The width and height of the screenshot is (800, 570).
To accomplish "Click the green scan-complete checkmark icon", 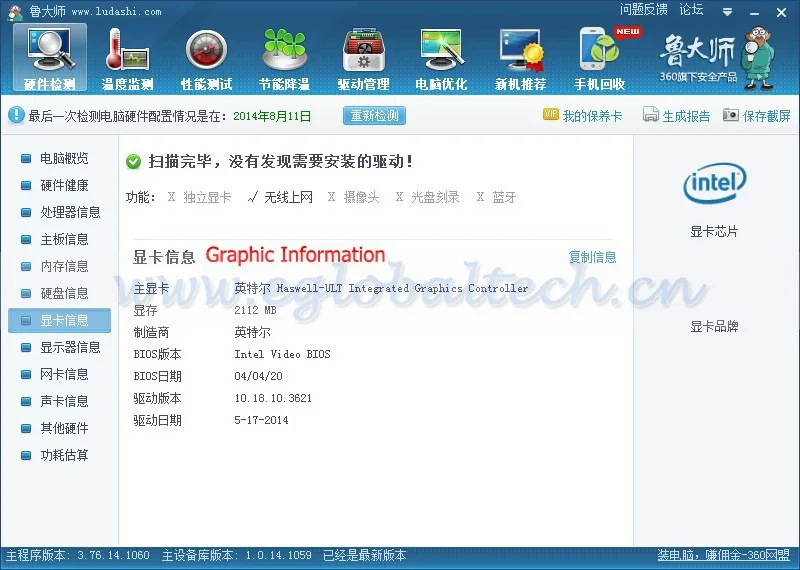I will pos(133,162).
